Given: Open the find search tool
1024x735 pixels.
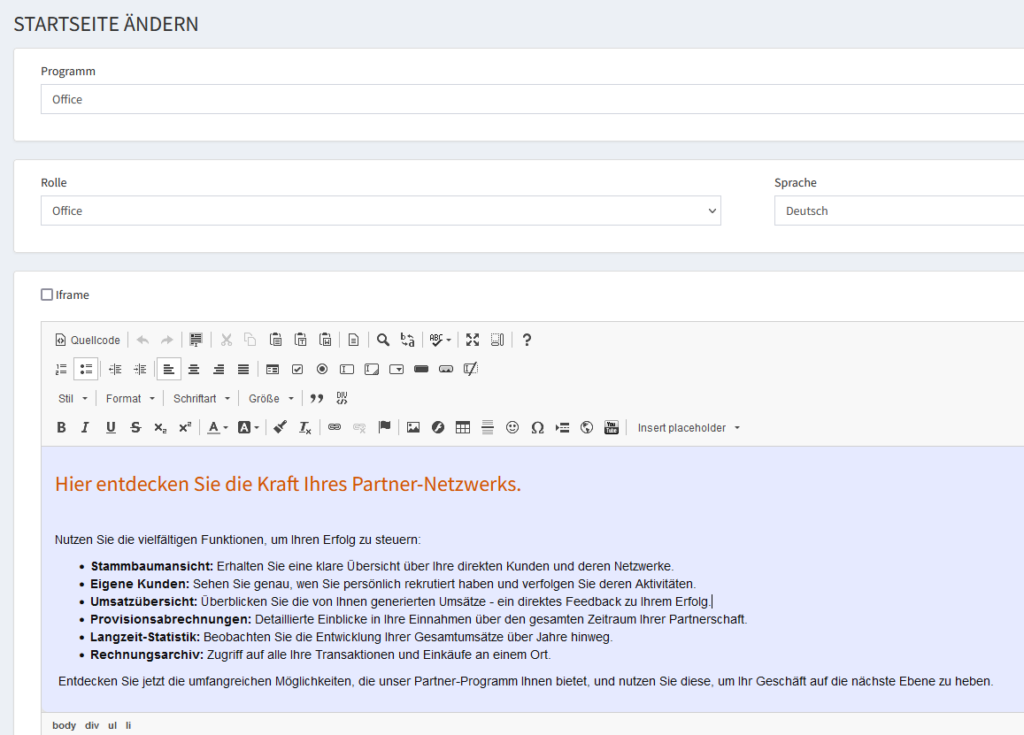Looking at the screenshot, I should [x=383, y=340].
